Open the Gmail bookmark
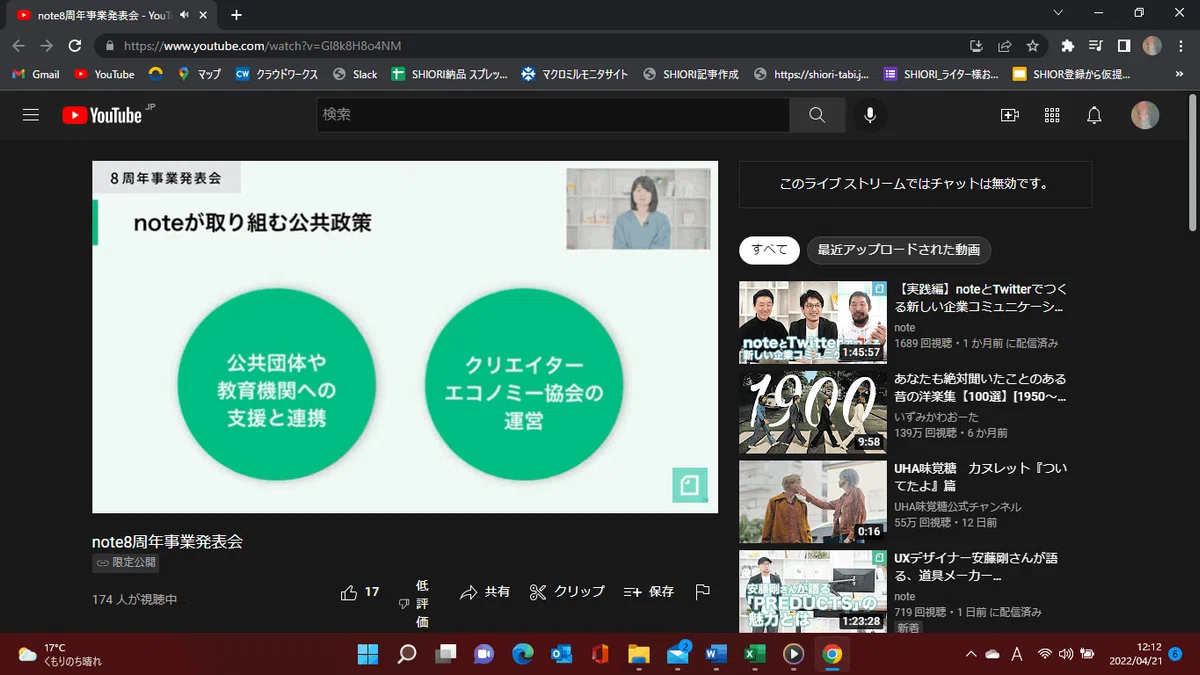 coord(36,74)
